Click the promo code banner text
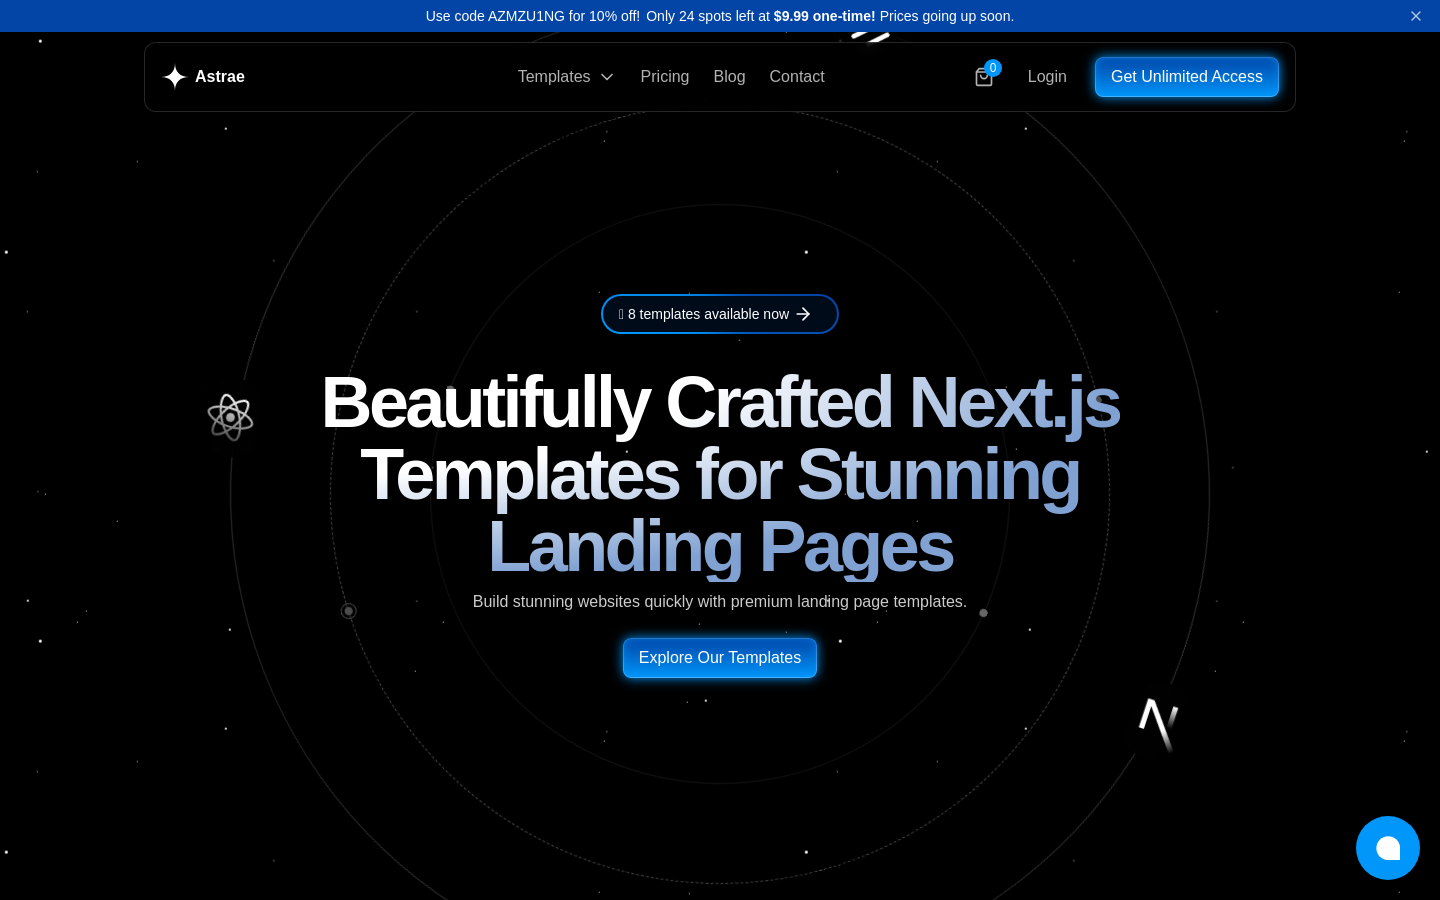Screen dimensions: 1440x900 (x=720, y=16)
